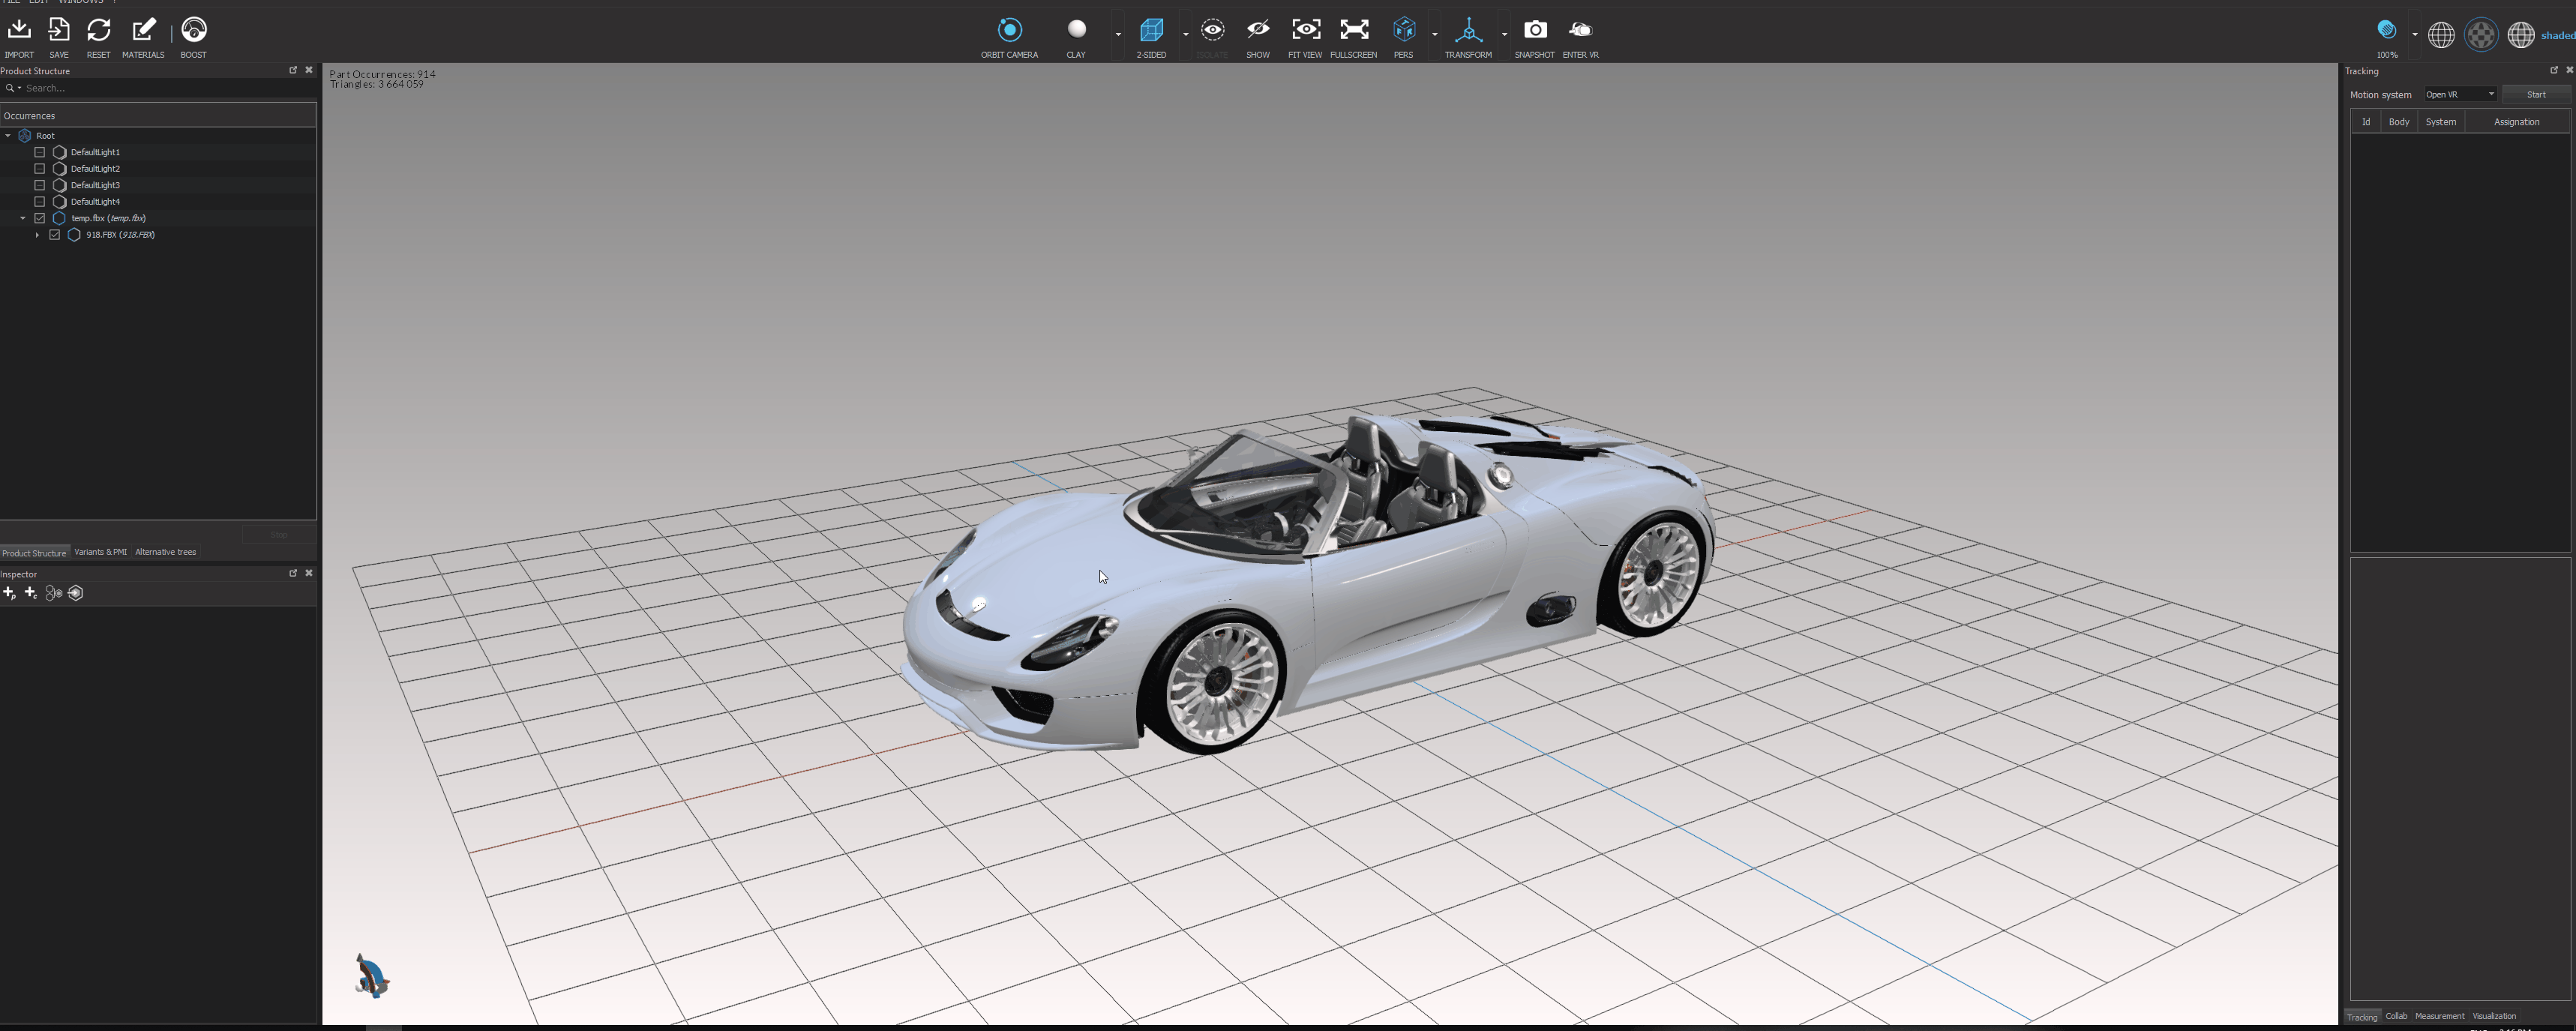Viewport: 2576px width, 1031px height.
Task: Click the Occurrences column header
Action: point(158,116)
